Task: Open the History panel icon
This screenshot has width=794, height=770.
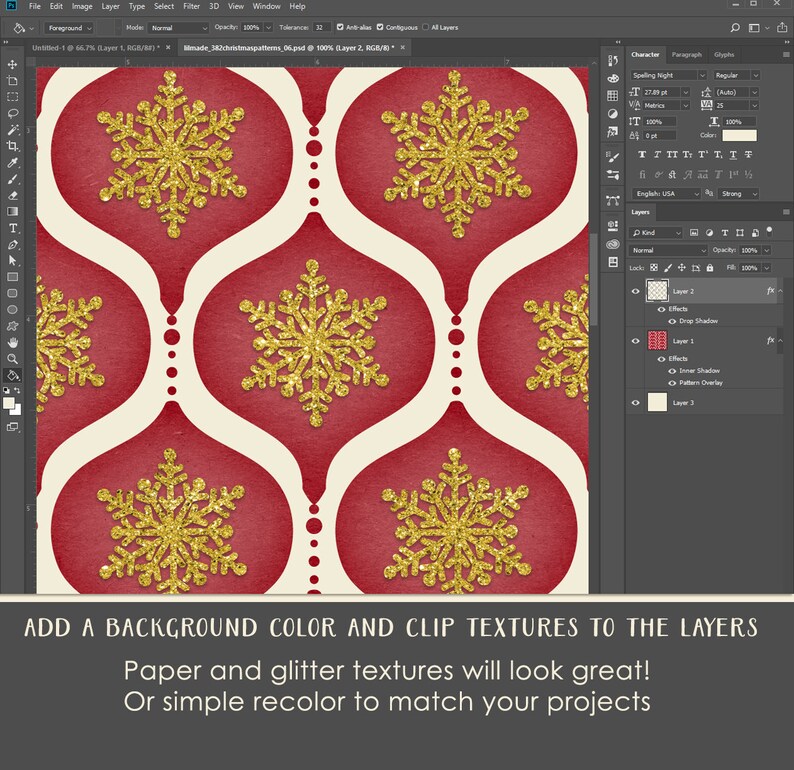Action: pos(613,61)
